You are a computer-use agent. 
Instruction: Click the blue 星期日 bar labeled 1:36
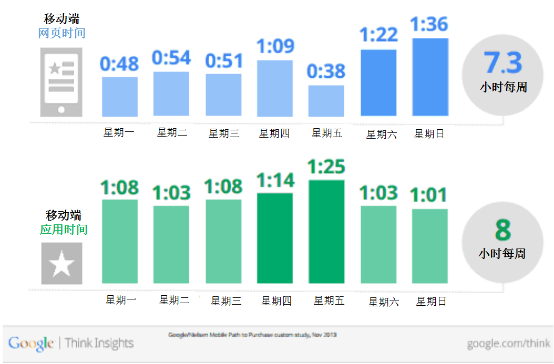point(430,77)
